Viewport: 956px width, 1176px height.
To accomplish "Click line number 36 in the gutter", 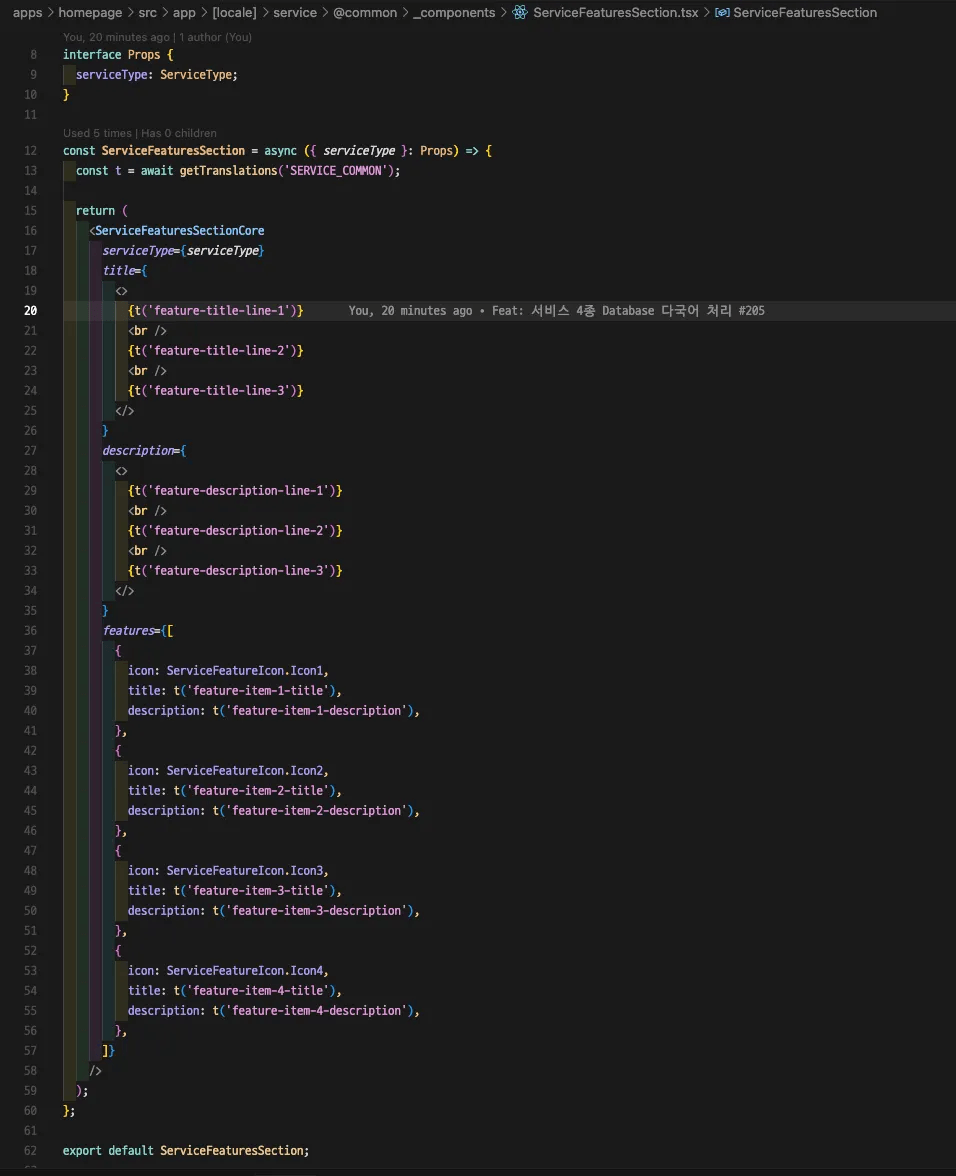I will pos(30,631).
